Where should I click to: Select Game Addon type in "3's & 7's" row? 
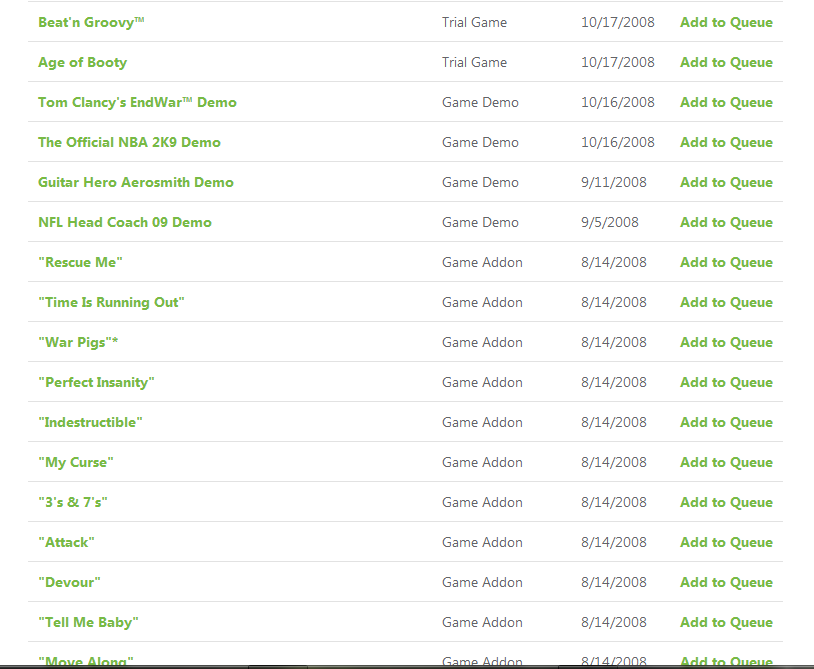coord(482,502)
